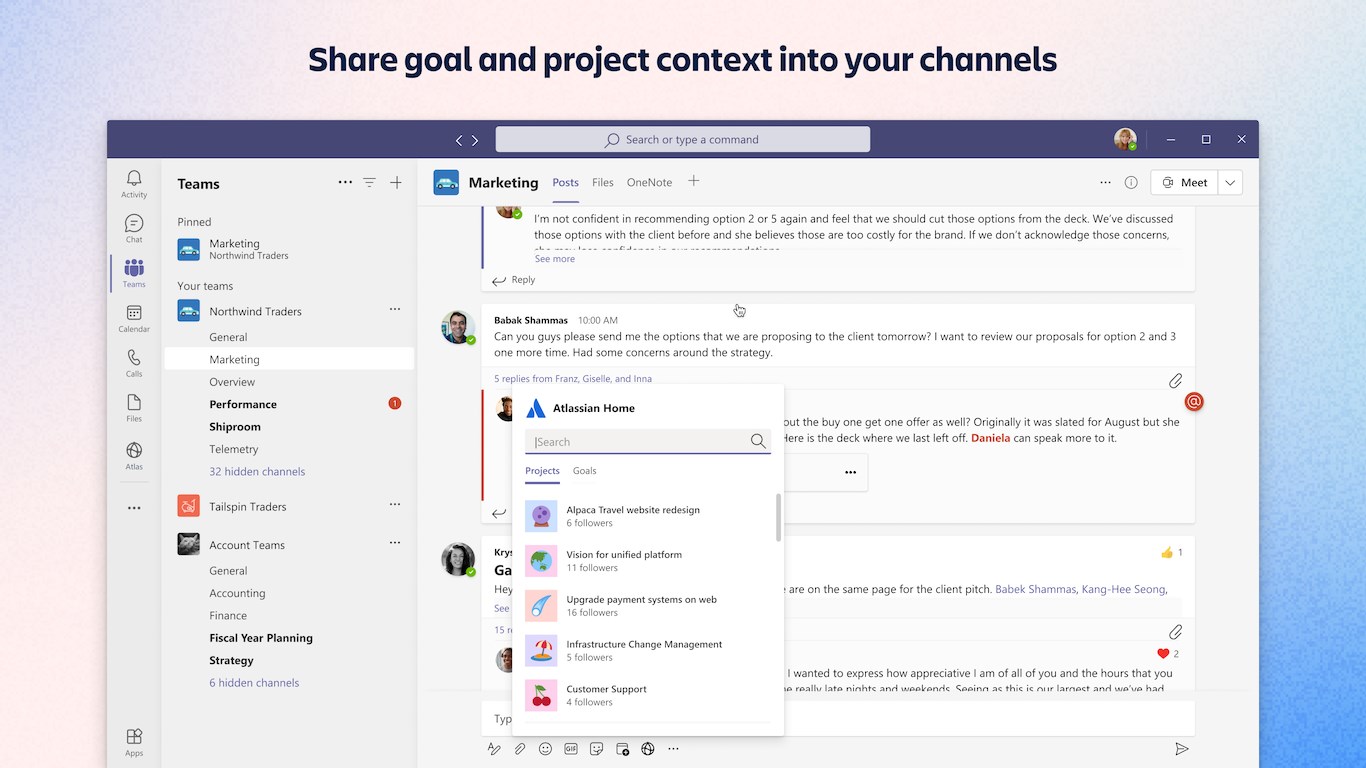Image resolution: width=1366 pixels, height=768 pixels.
Task: Select Infrastructure Change Management project
Action: coord(648,651)
